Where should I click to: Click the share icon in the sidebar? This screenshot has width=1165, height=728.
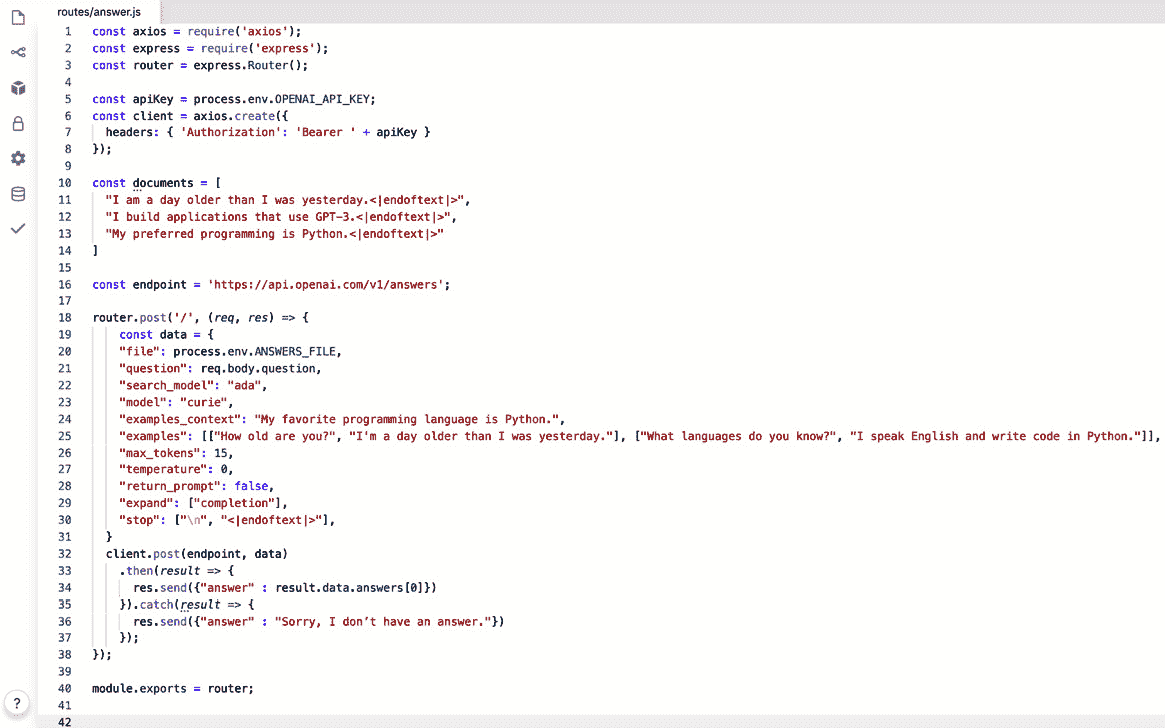point(15,51)
